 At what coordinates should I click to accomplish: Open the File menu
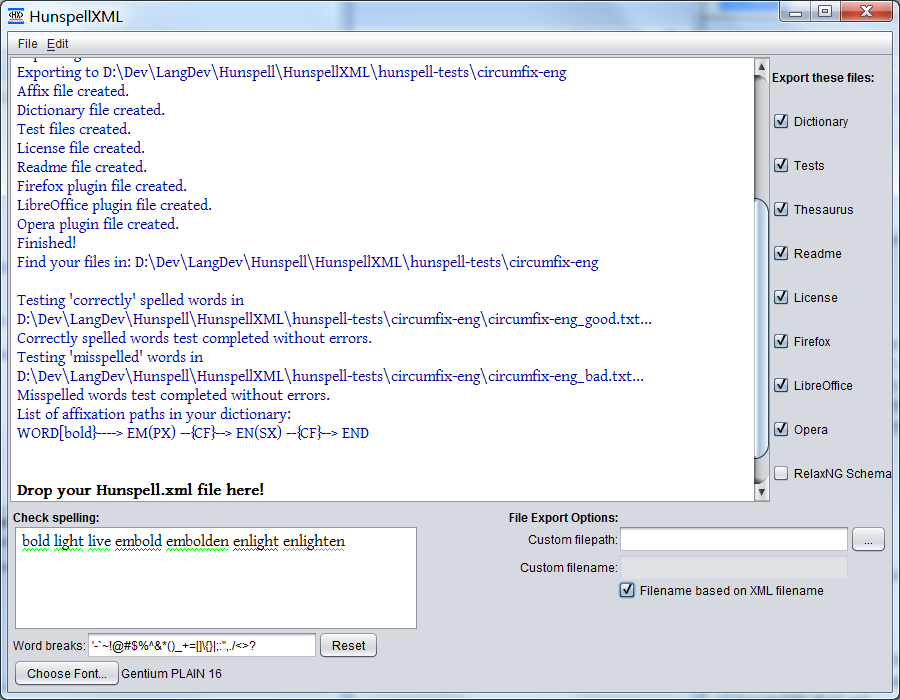27,44
